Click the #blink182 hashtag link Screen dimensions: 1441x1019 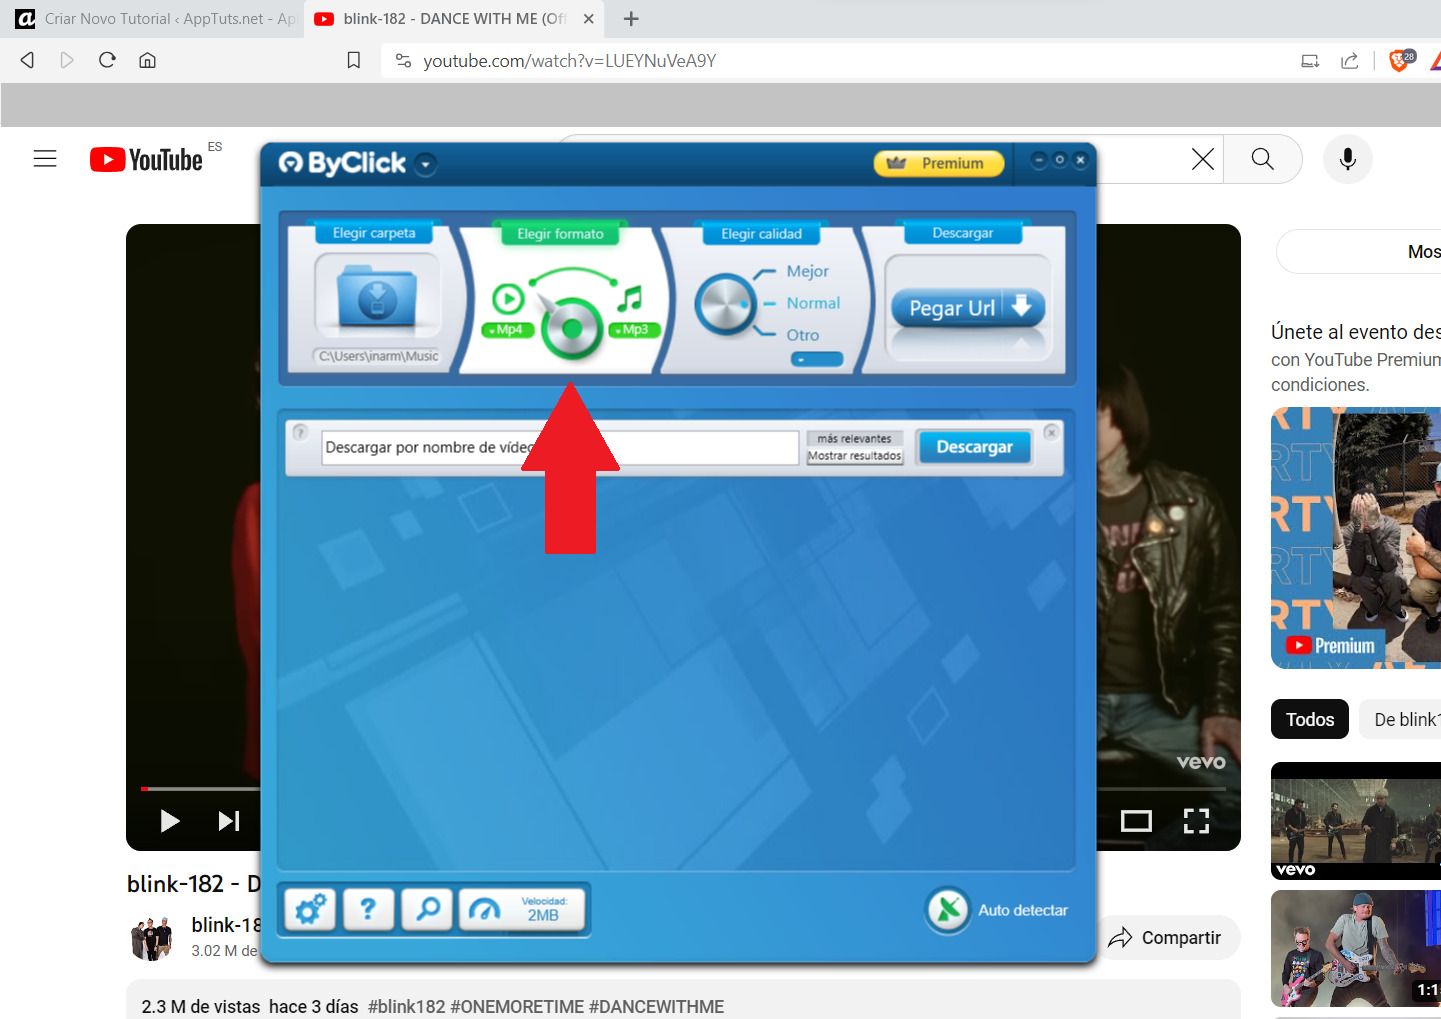406,1007
